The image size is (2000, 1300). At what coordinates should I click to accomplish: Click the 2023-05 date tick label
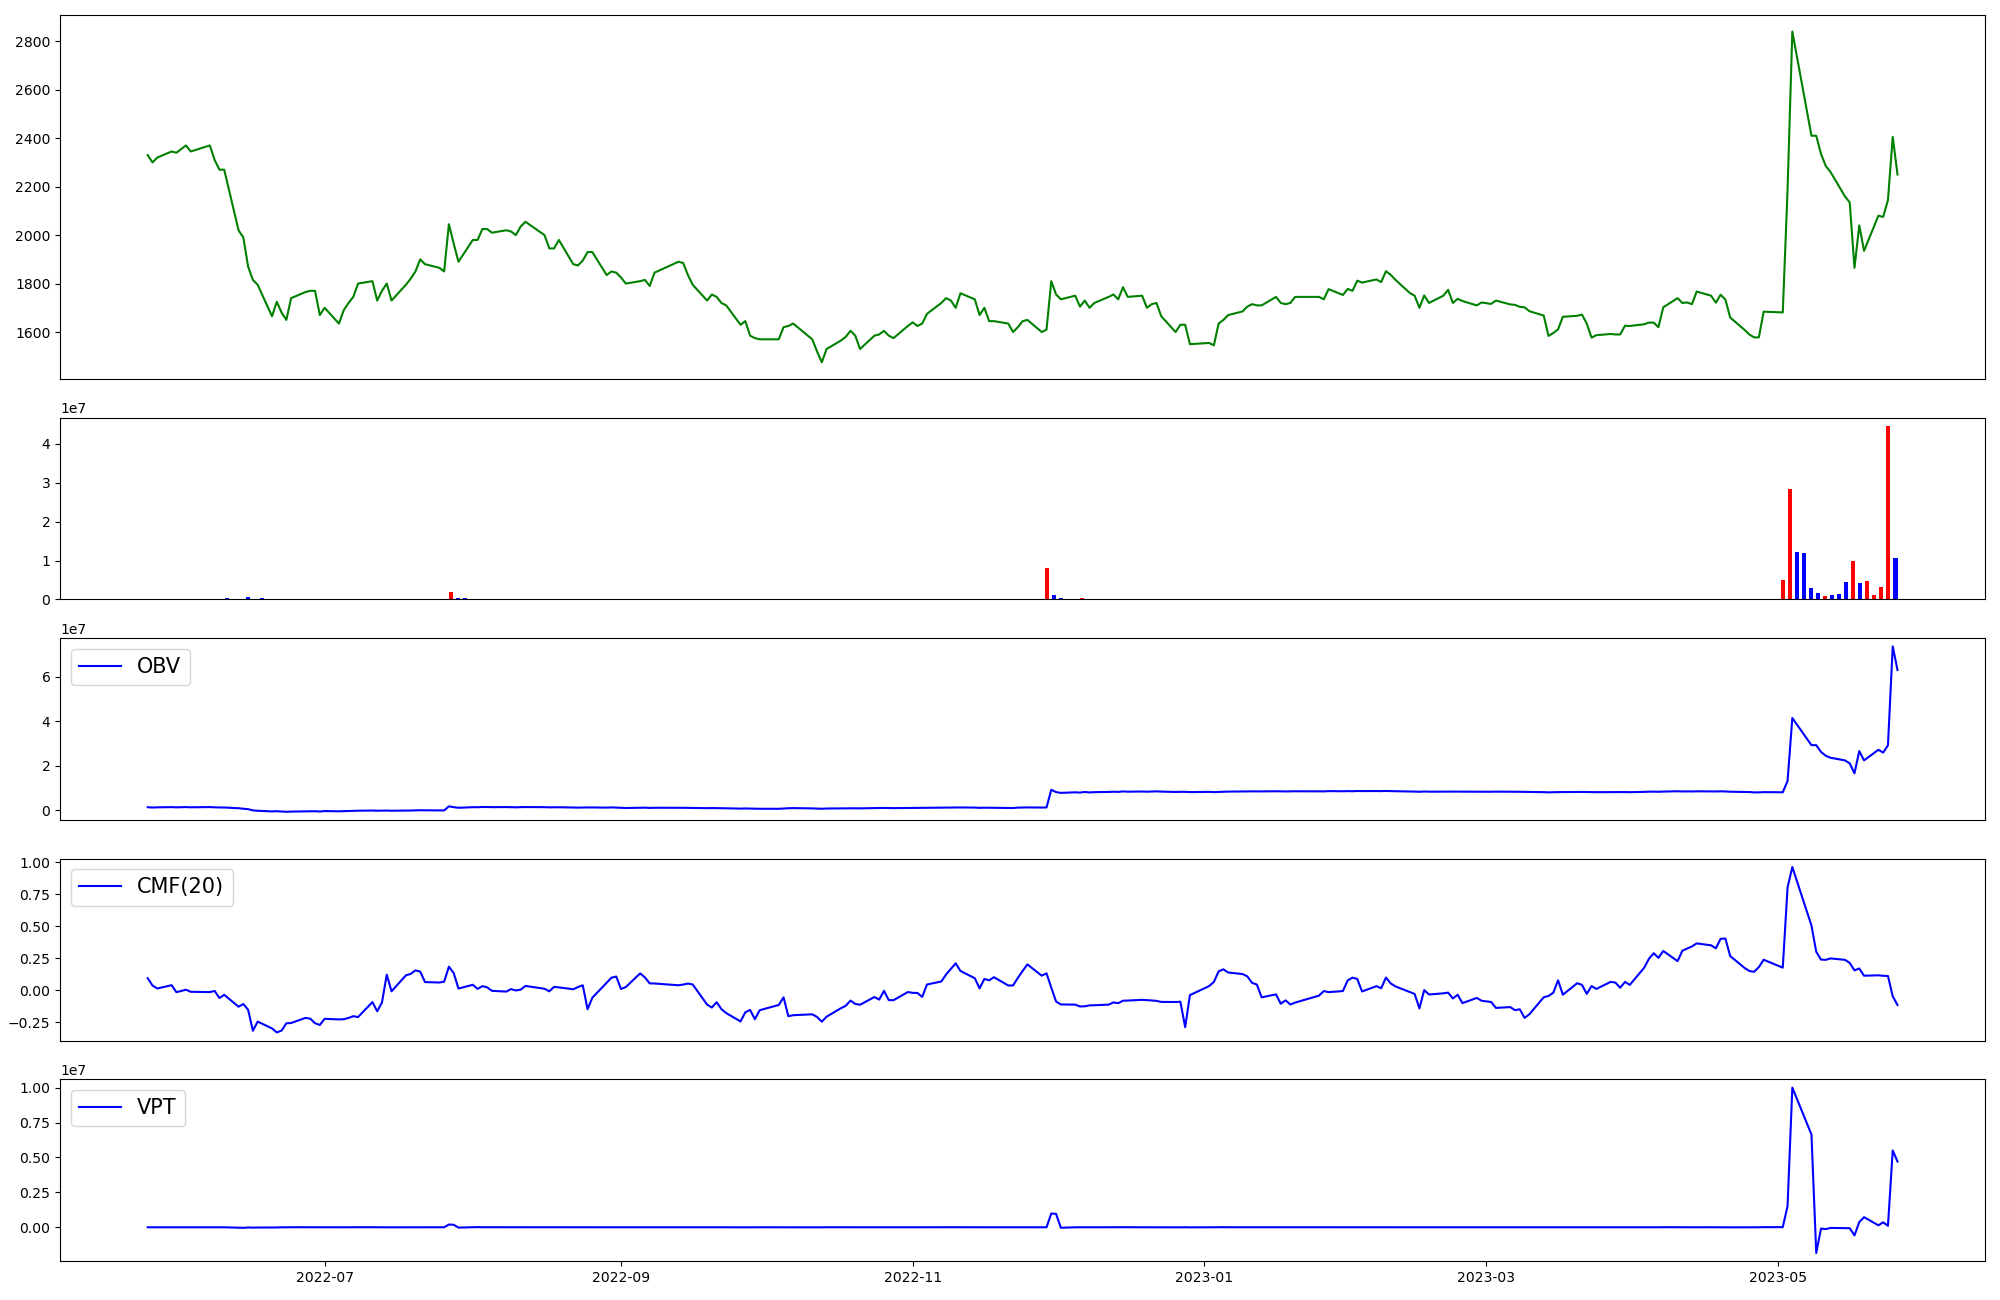point(1778,1277)
